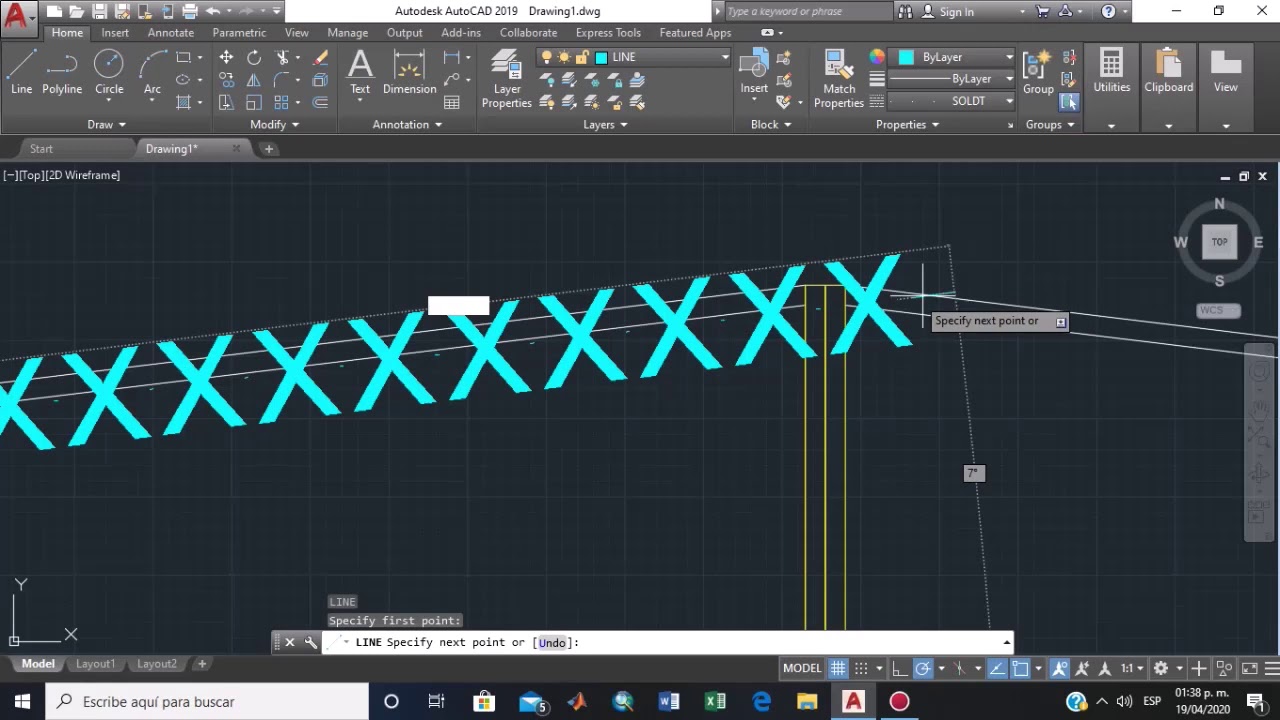Open Excel from Windows taskbar
This screenshot has height=720, width=1280.
point(714,701)
